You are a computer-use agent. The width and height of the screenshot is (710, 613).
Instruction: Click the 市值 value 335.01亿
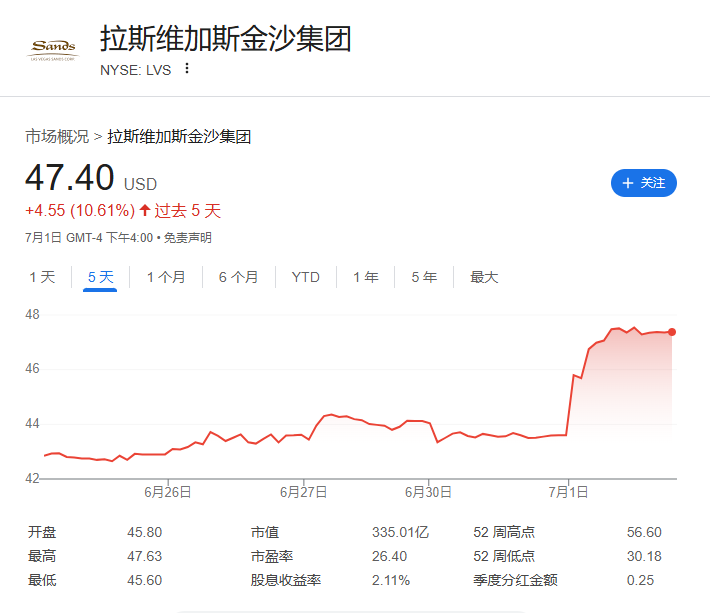[x=400, y=532]
